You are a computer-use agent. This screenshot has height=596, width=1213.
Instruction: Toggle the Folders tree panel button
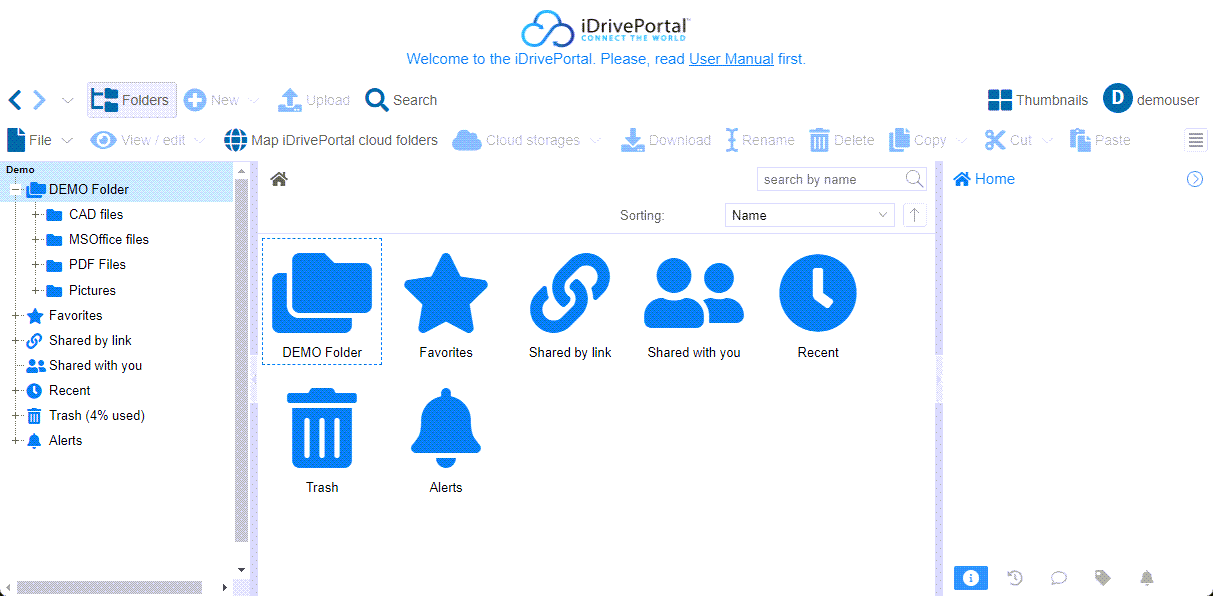point(131,100)
